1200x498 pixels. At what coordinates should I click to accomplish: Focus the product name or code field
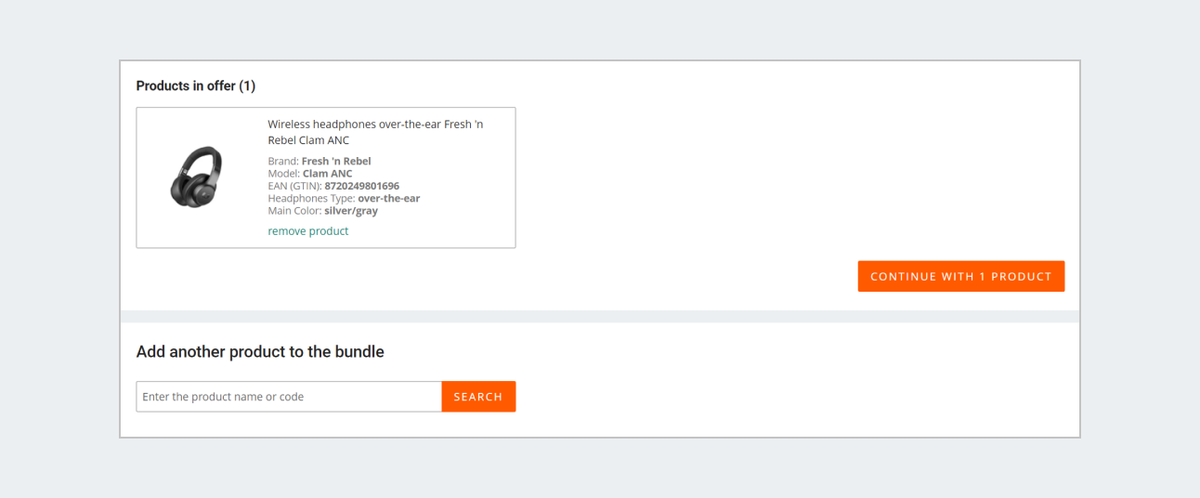289,397
